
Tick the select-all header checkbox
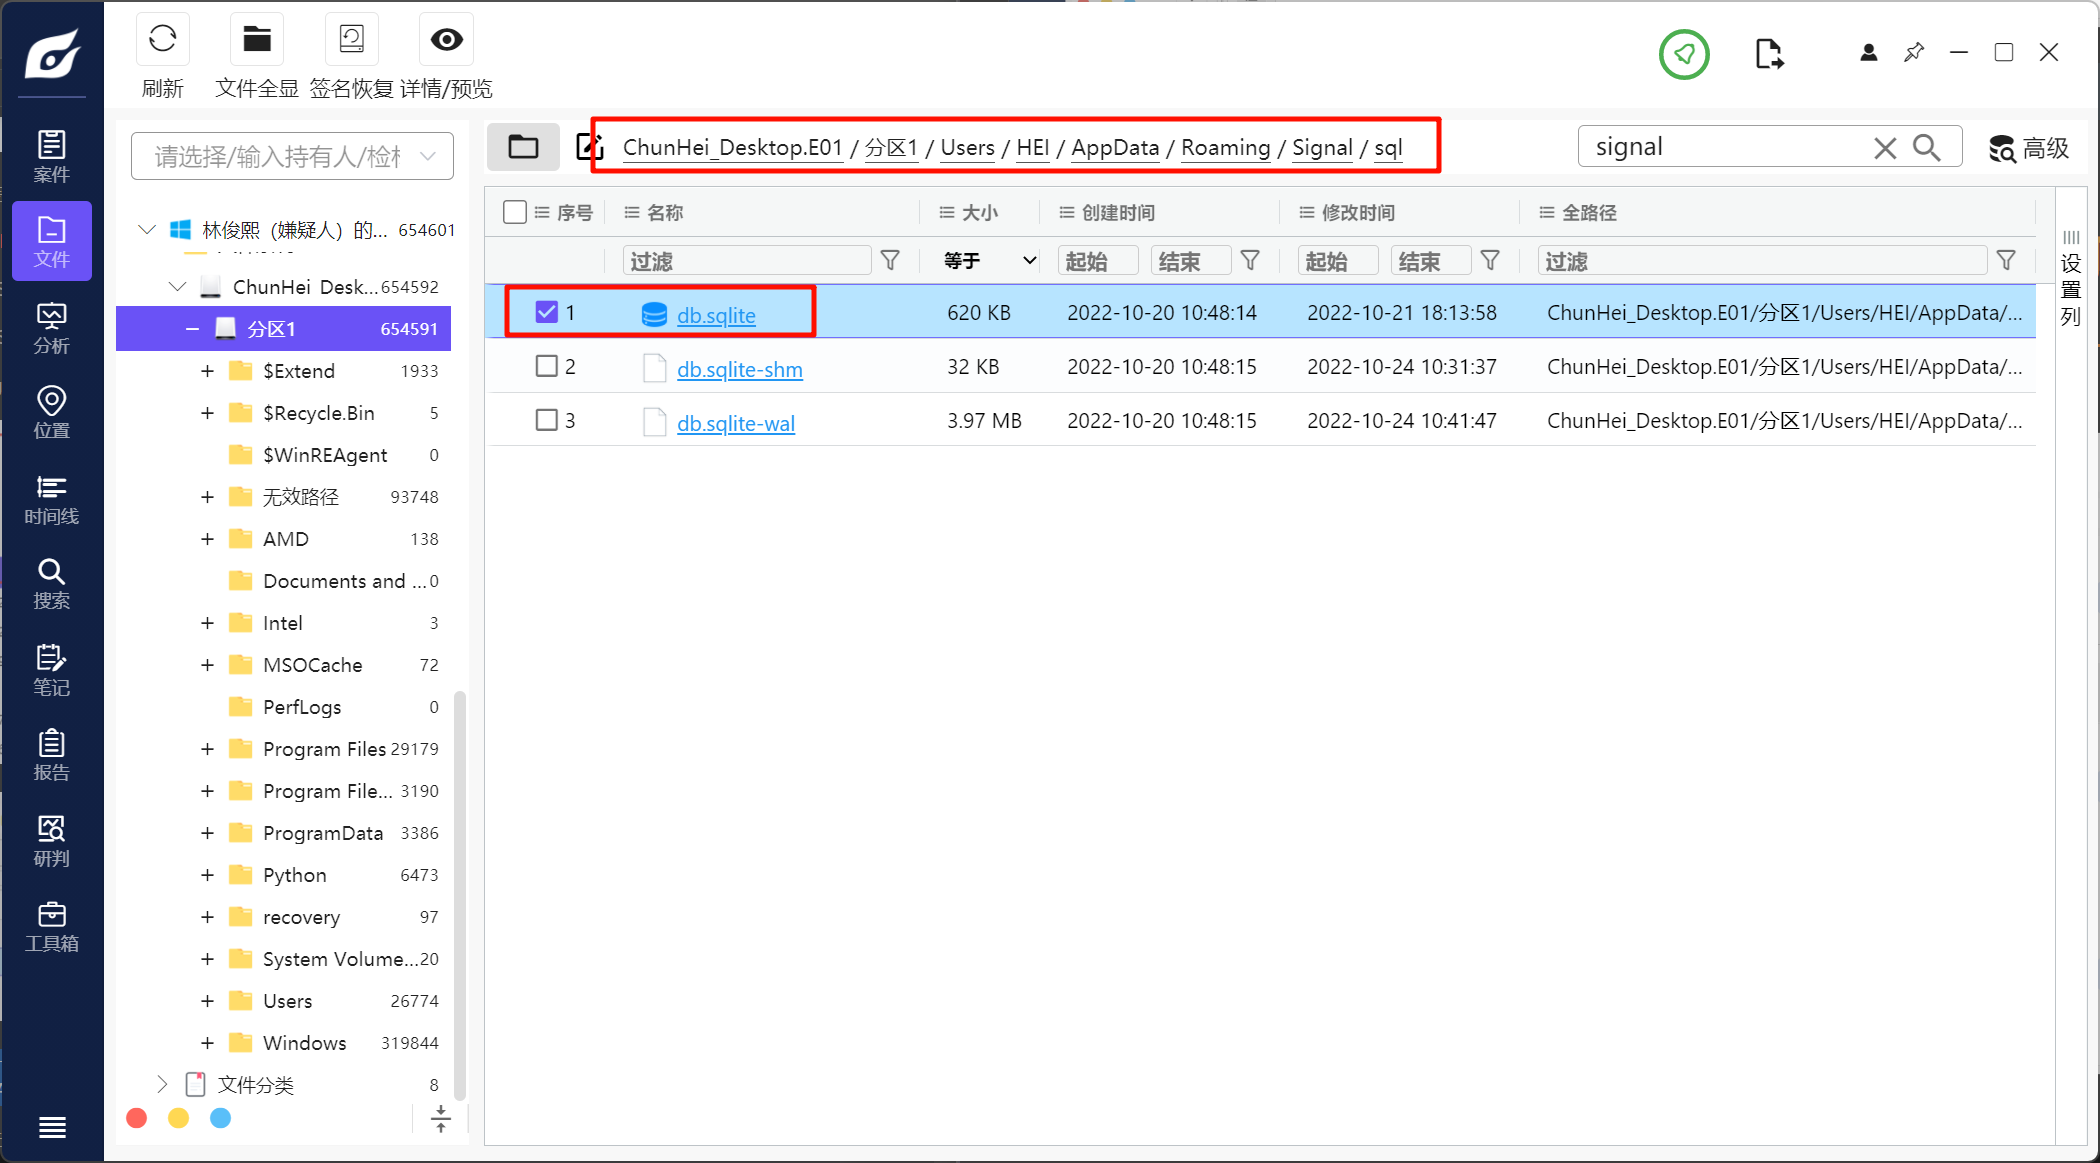(x=515, y=212)
